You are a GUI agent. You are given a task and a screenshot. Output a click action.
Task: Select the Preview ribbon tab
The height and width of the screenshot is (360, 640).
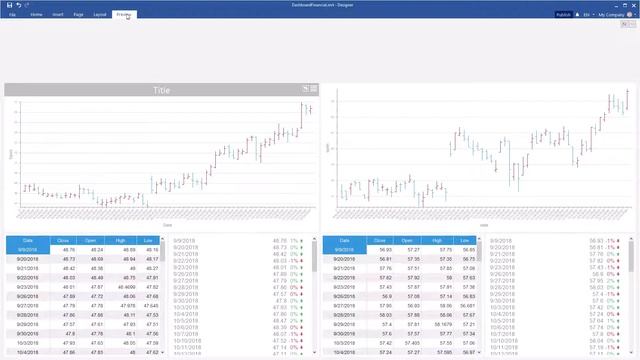(124, 14)
